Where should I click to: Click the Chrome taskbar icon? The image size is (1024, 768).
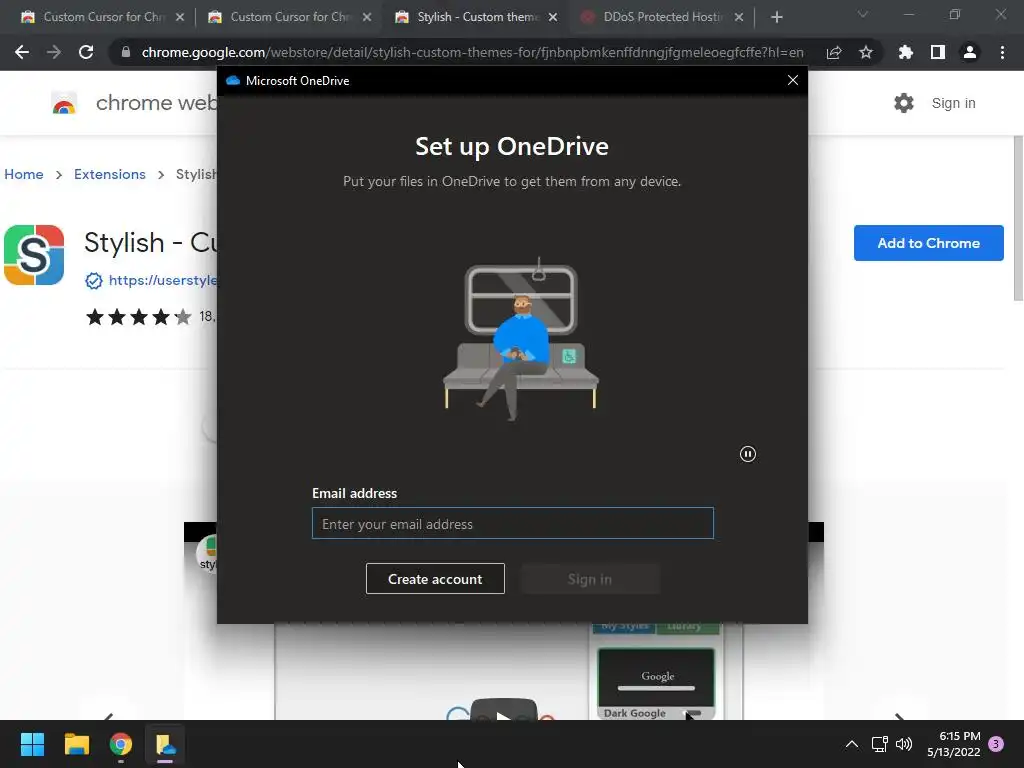click(x=121, y=744)
